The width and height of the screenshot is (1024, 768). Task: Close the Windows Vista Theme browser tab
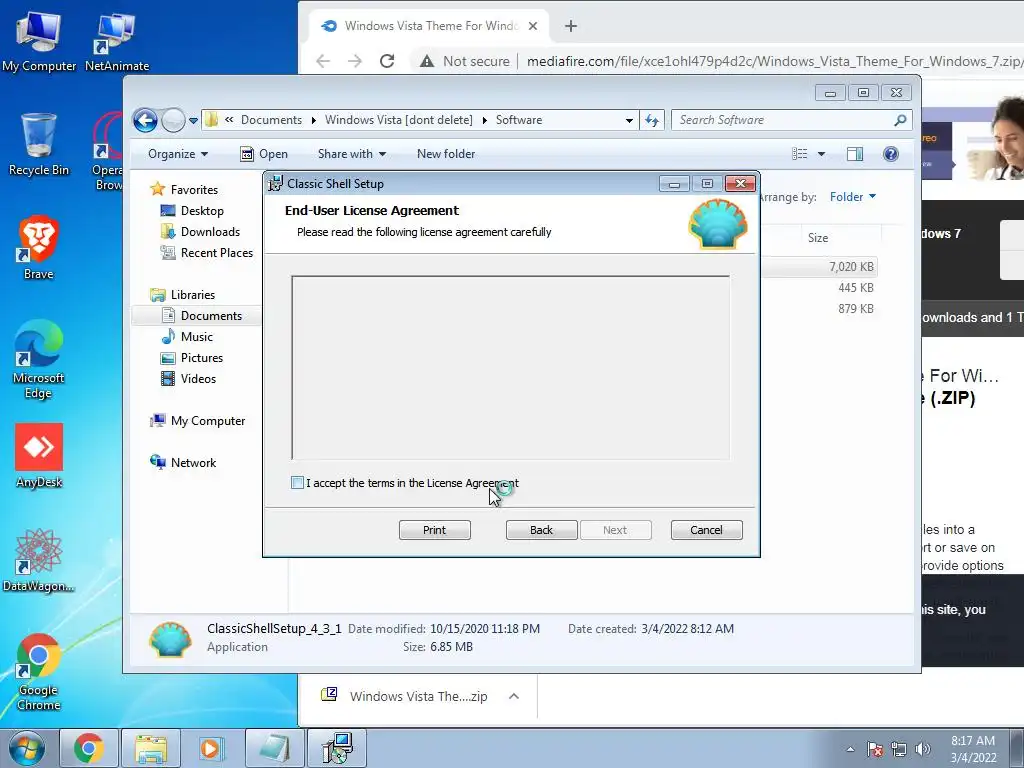(x=533, y=26)
